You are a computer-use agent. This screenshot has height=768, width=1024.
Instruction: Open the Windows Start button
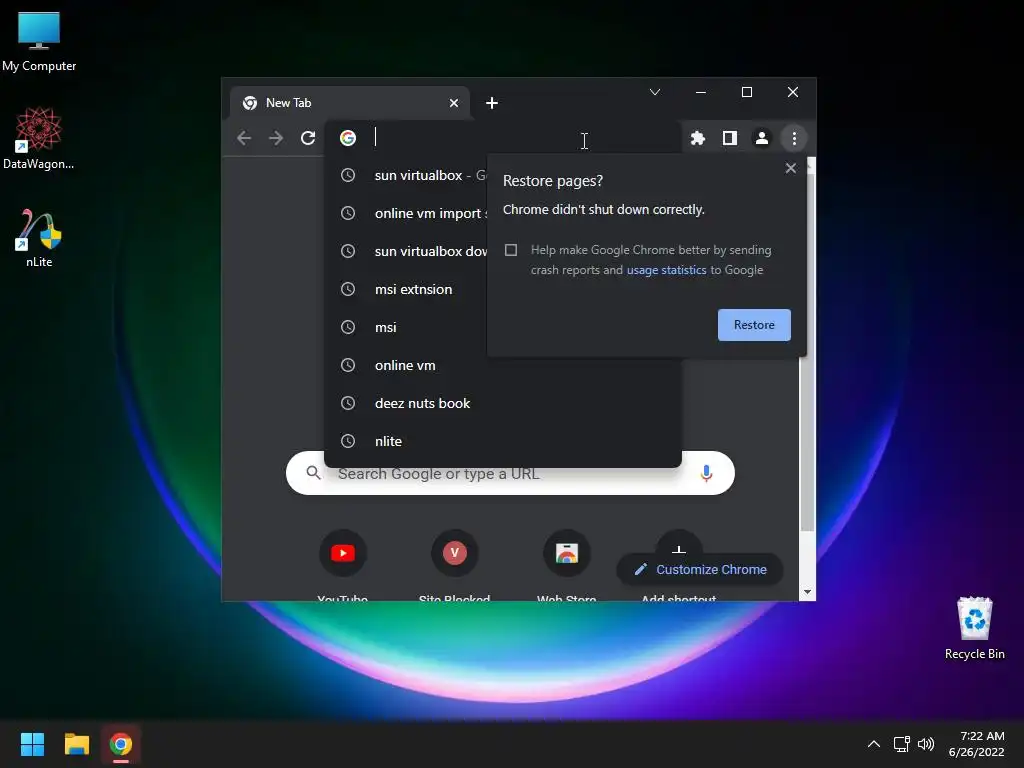[x=32, y=744]
